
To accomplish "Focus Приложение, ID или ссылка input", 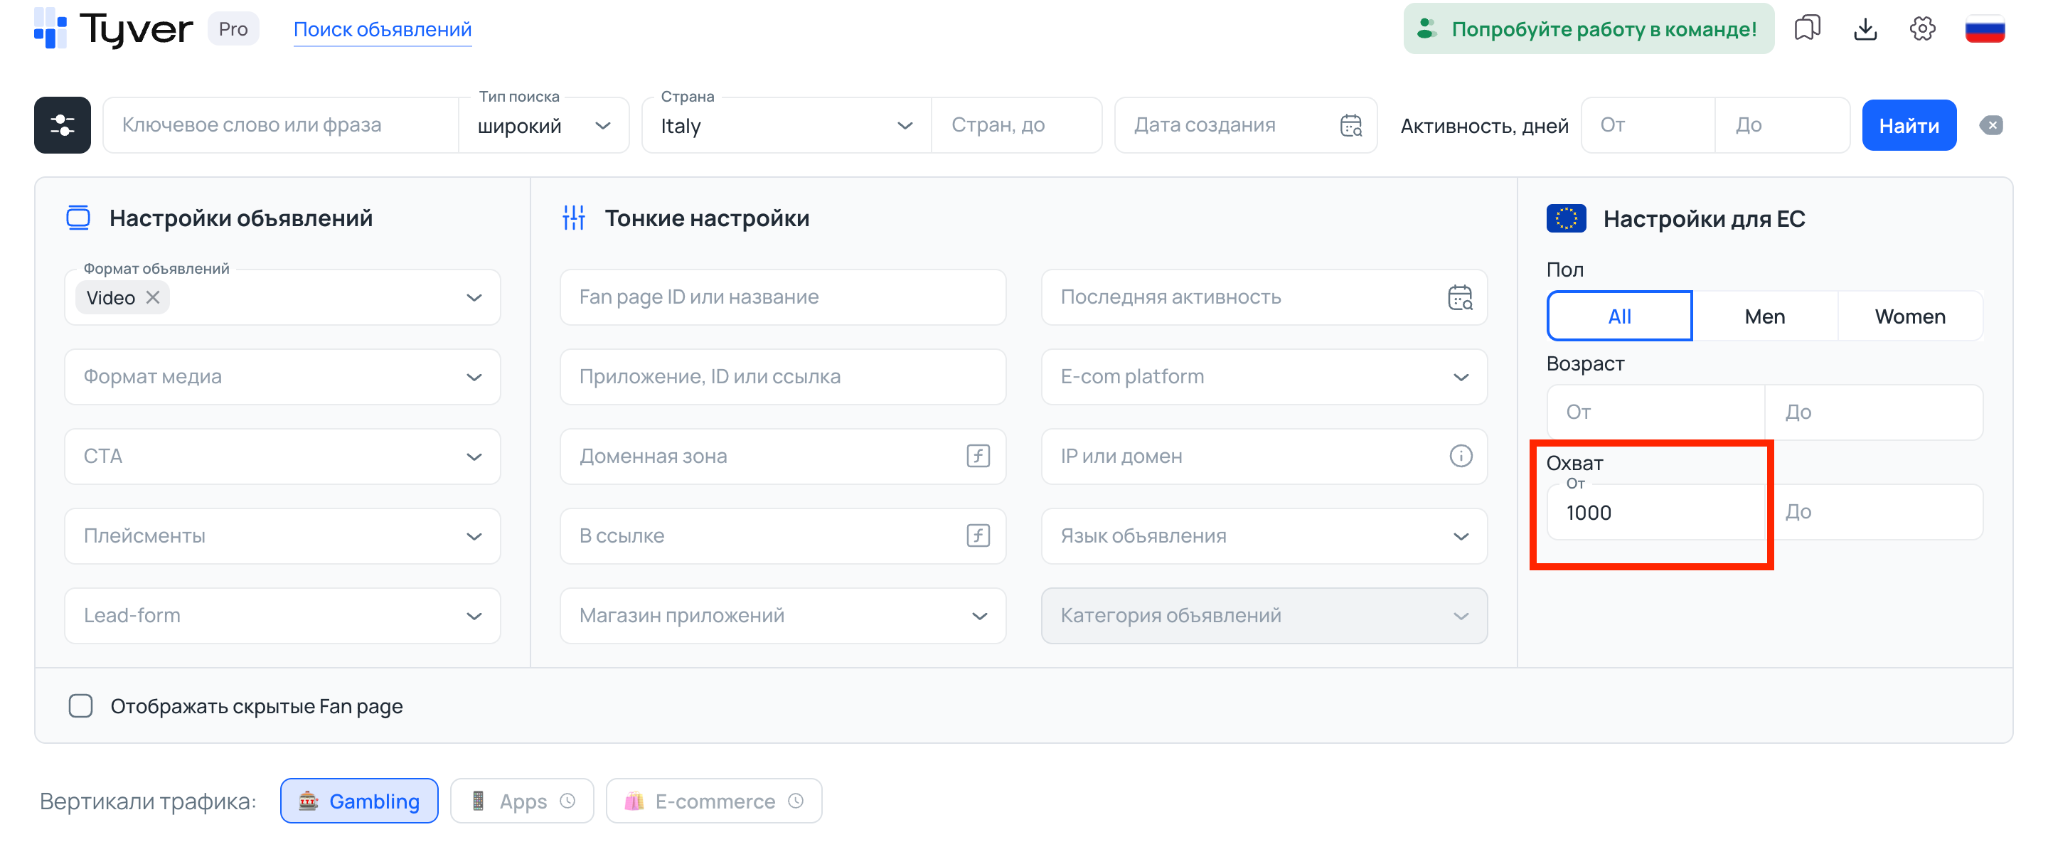I will 783,377.
